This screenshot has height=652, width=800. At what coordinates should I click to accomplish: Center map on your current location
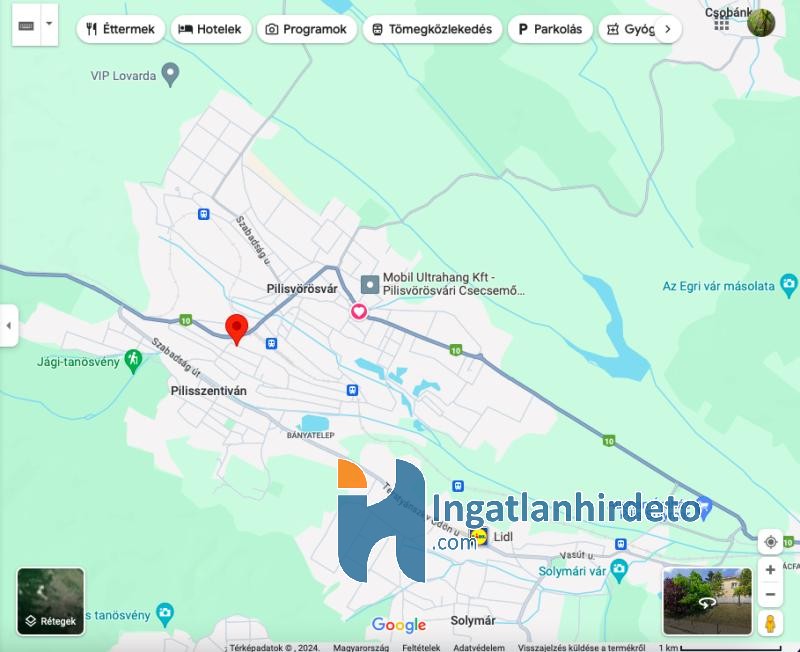(x=770, y=541)
